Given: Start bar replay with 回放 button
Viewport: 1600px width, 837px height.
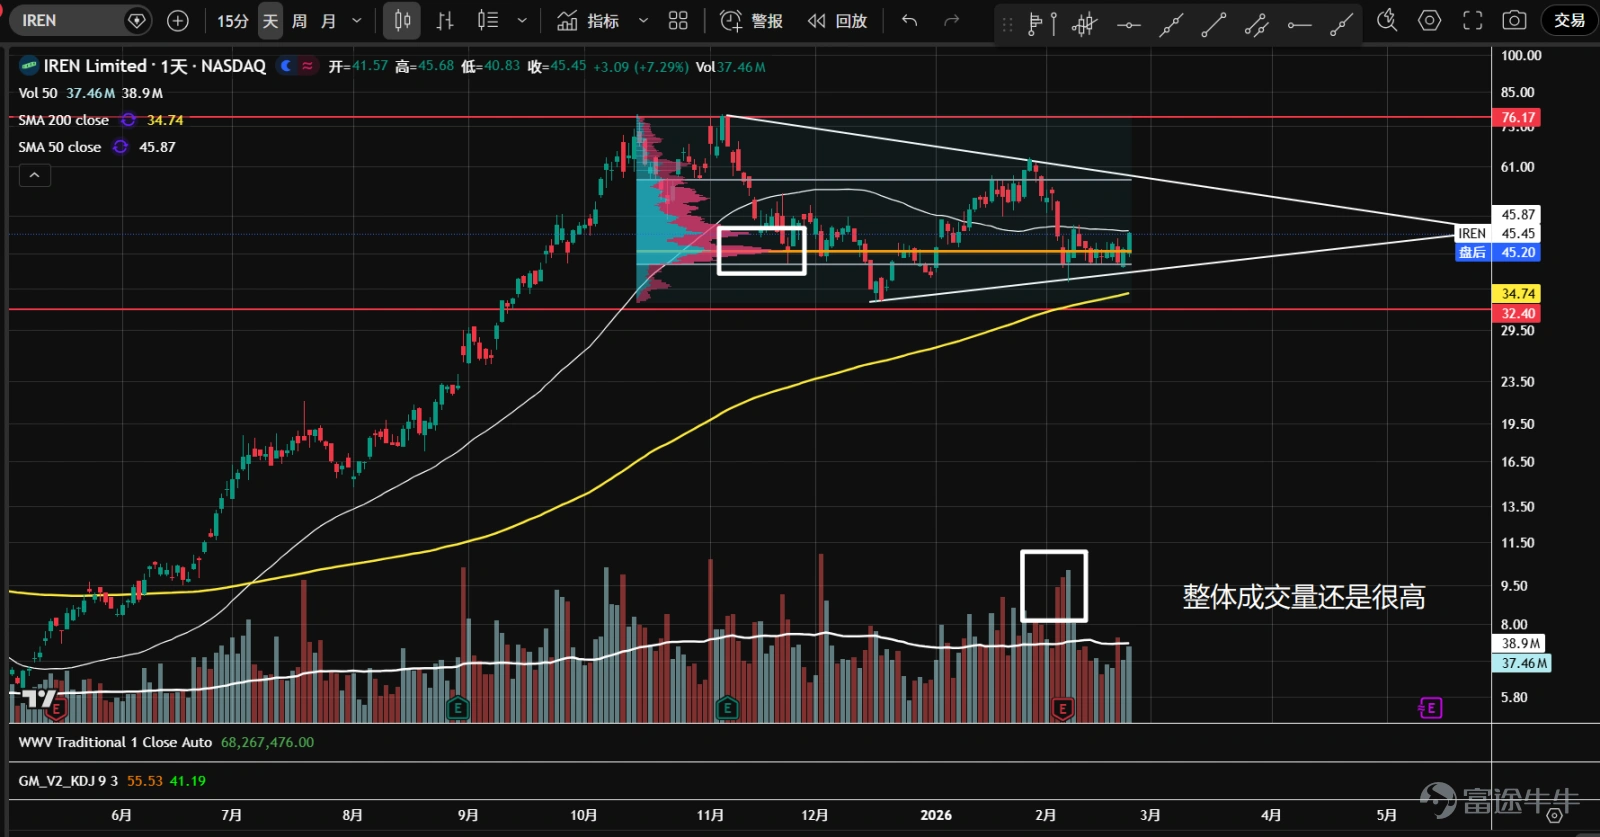Looking at the screenshot, I should (x=838, y=21).
